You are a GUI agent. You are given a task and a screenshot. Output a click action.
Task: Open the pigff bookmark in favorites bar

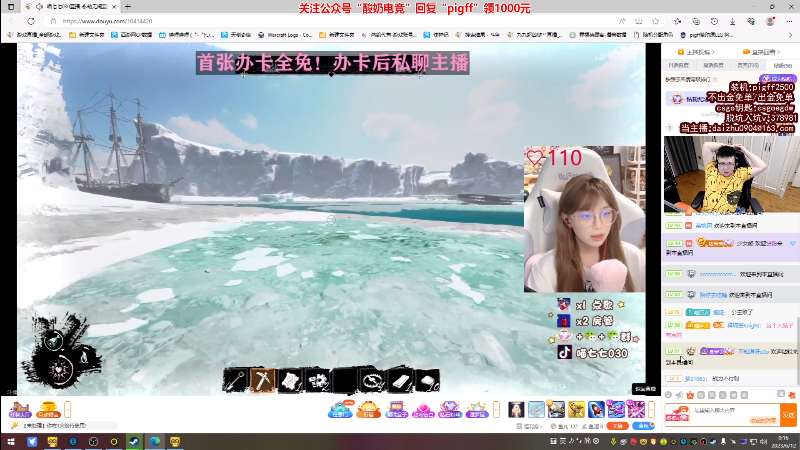[x=707, y=35]
